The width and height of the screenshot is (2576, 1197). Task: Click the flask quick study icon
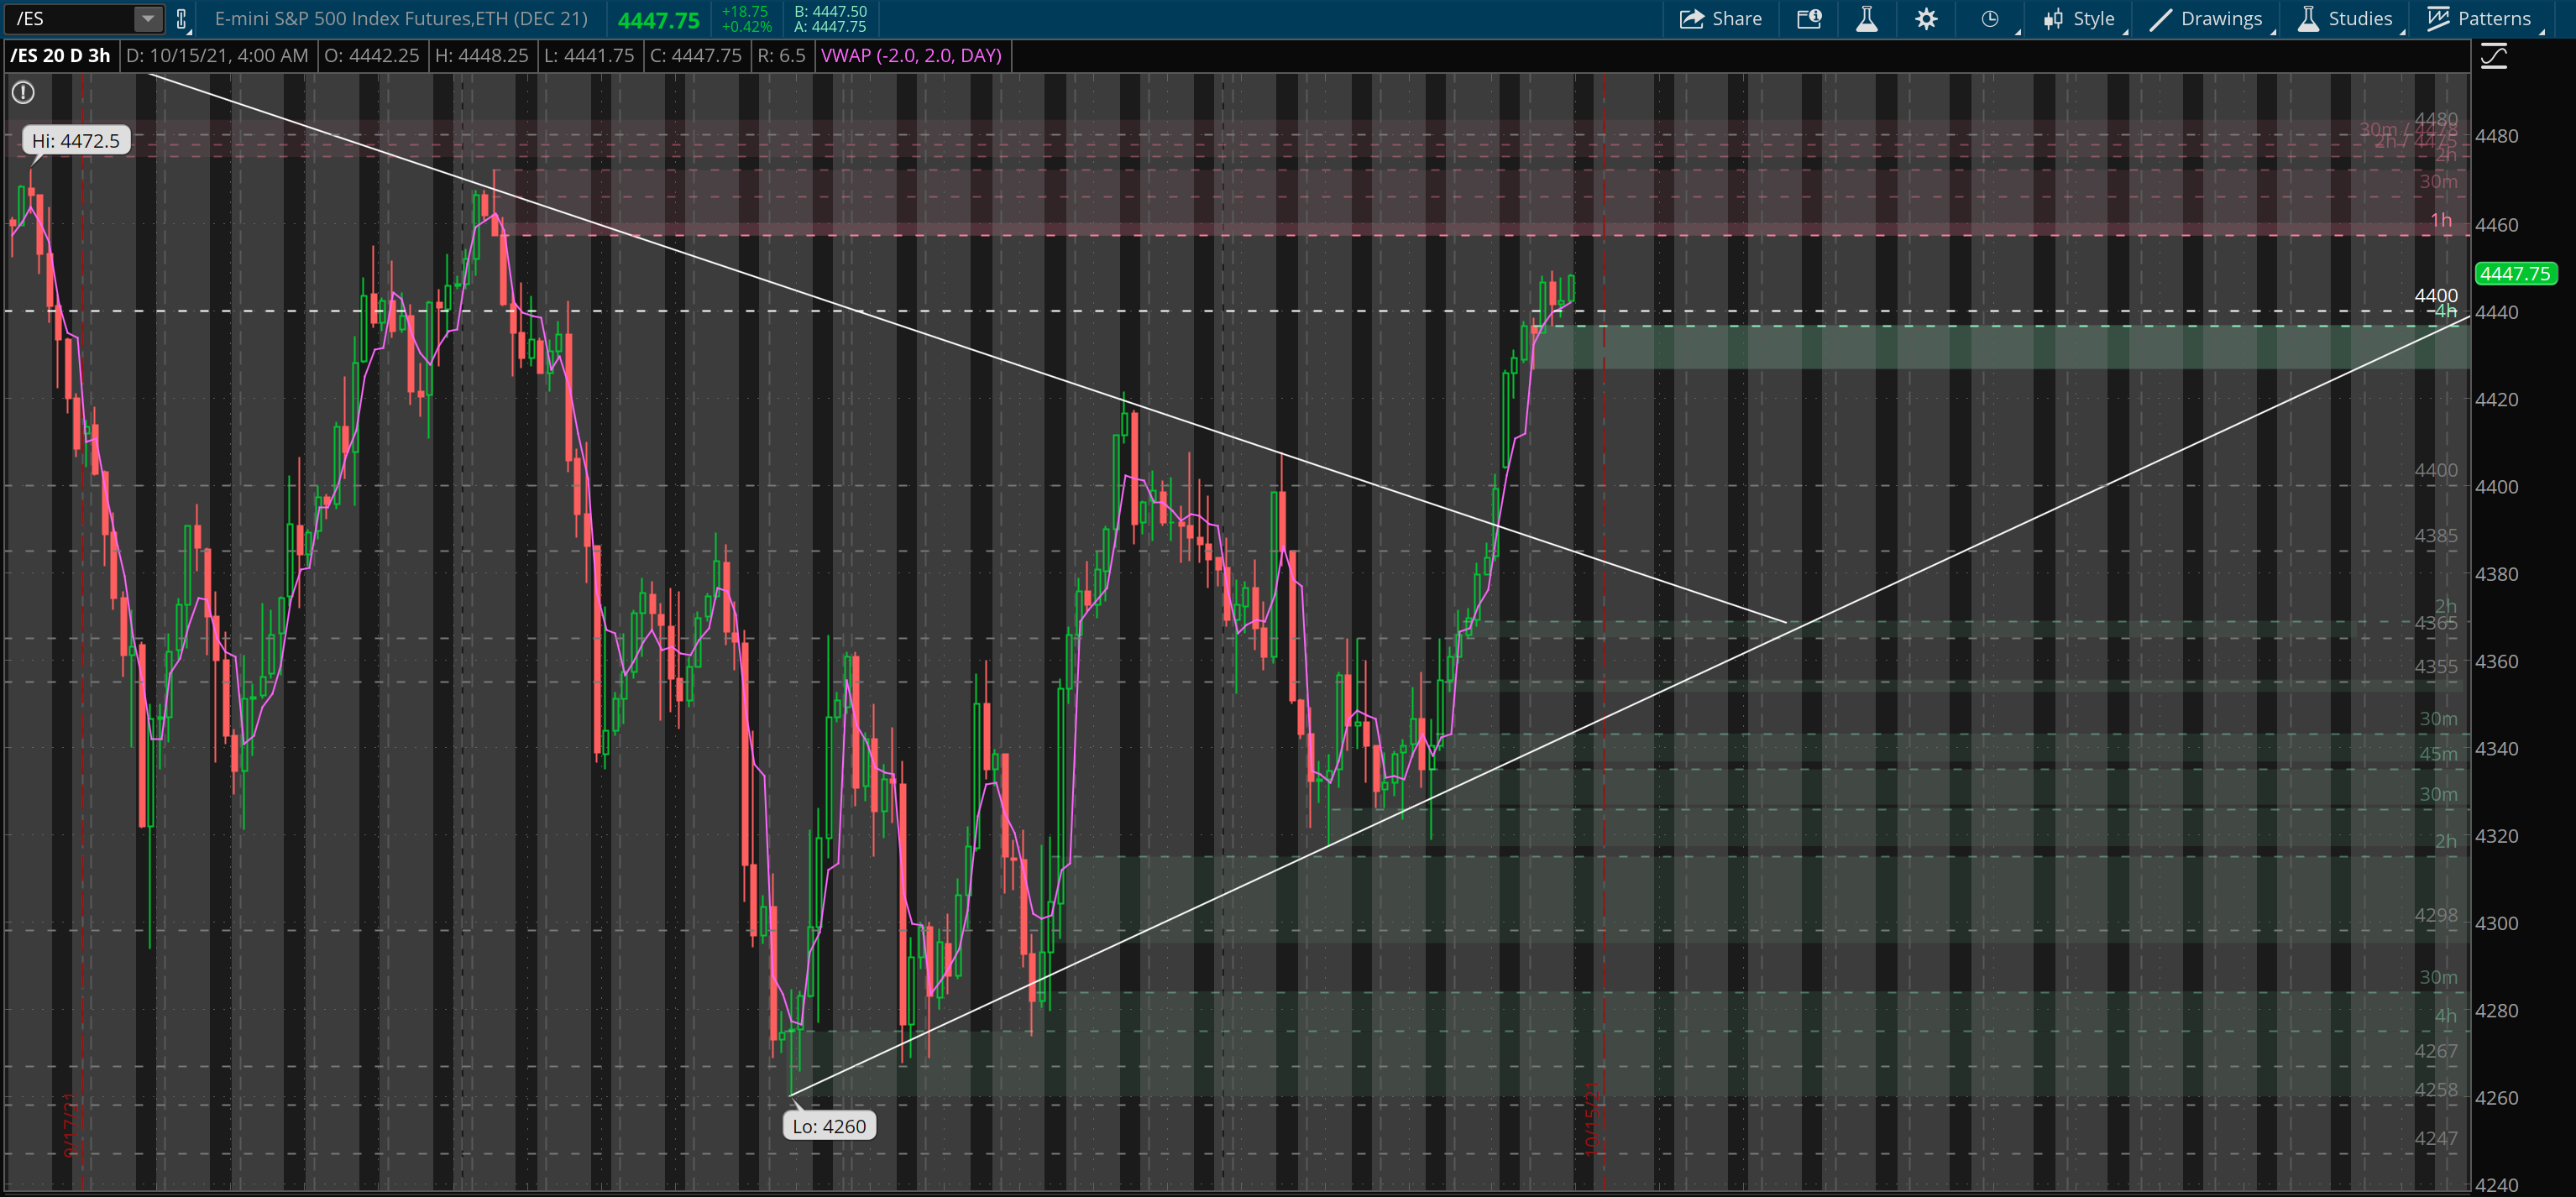pyautogui.click(x=1866, y=19)
